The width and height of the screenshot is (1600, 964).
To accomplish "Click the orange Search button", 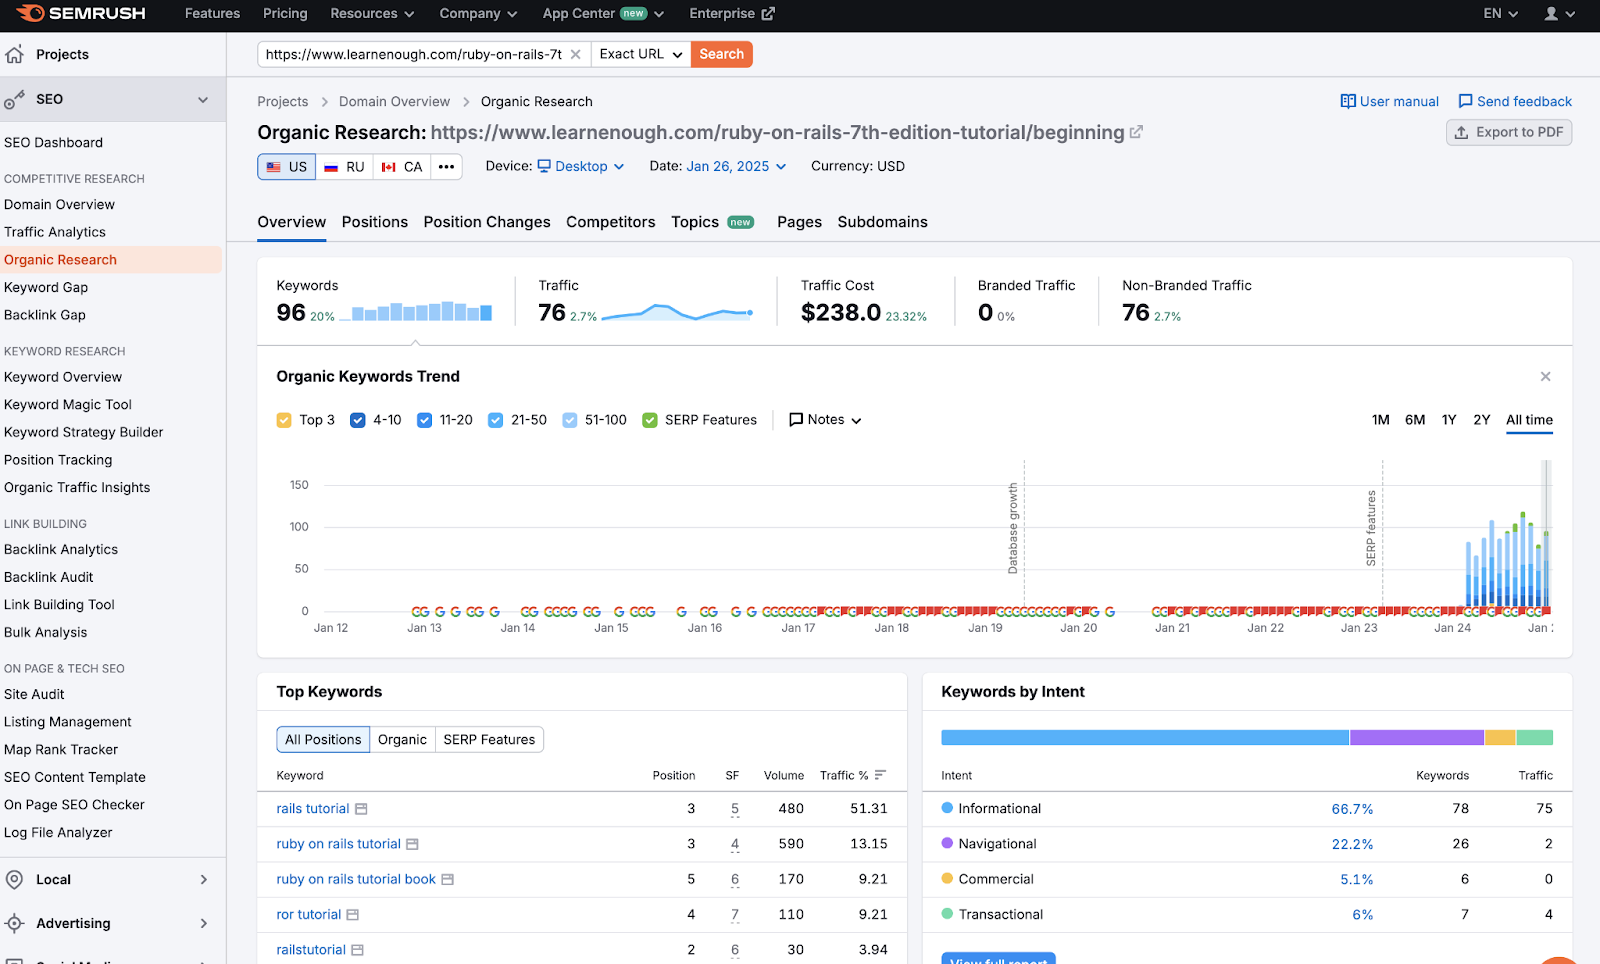I will tap(721, 54).
